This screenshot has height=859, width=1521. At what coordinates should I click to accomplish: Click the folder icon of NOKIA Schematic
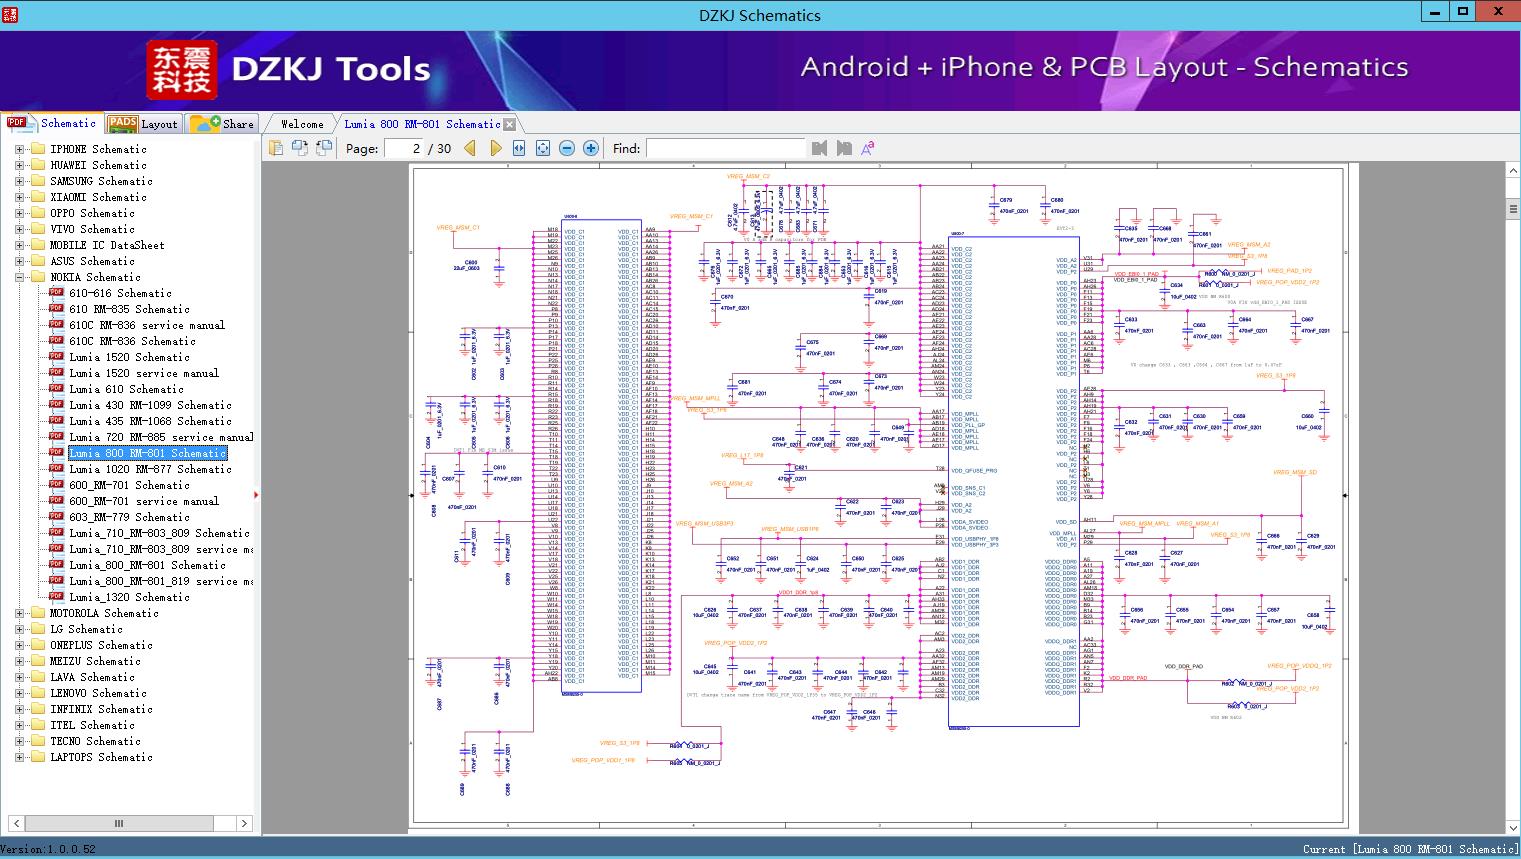[38, 277]
